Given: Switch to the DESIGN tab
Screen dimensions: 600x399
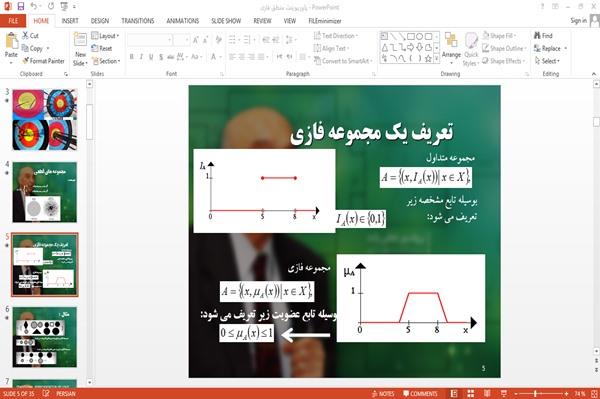Looking at the screenshot, I should click(99, 21).
